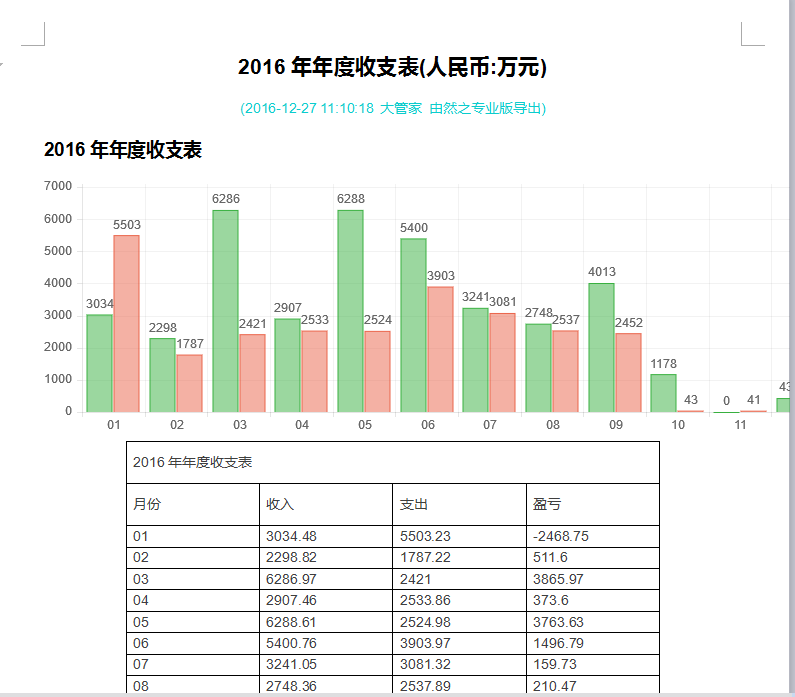795x697 pixels.
Task: Click the 月份 column header
Action: click(x=193, y=504)
